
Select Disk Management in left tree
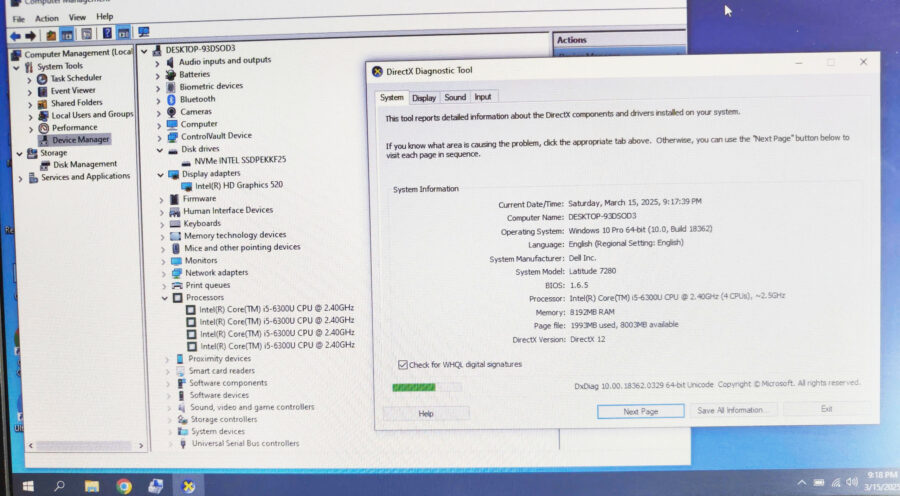(84, 165)
